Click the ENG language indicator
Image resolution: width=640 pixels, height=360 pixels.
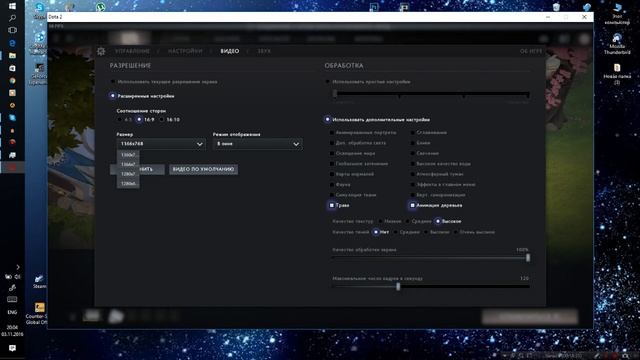point(12,312)
